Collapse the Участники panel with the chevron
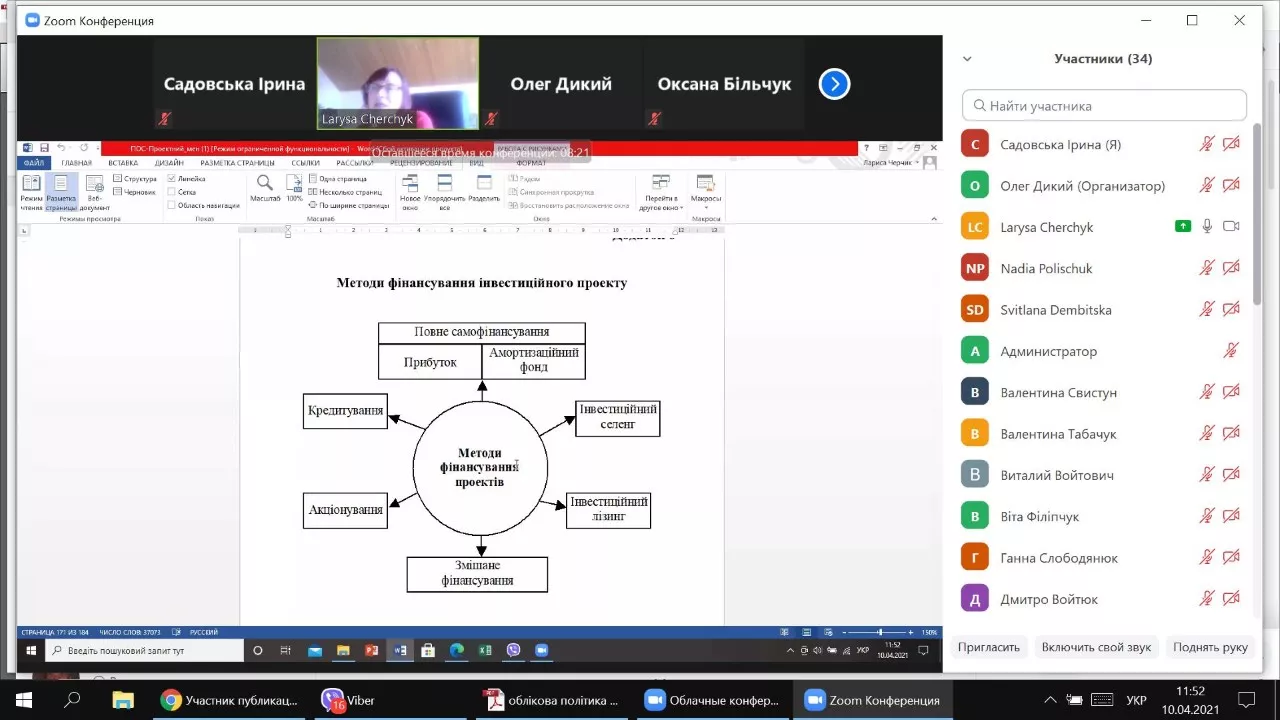1280x720 pixels. pos(967,59)
